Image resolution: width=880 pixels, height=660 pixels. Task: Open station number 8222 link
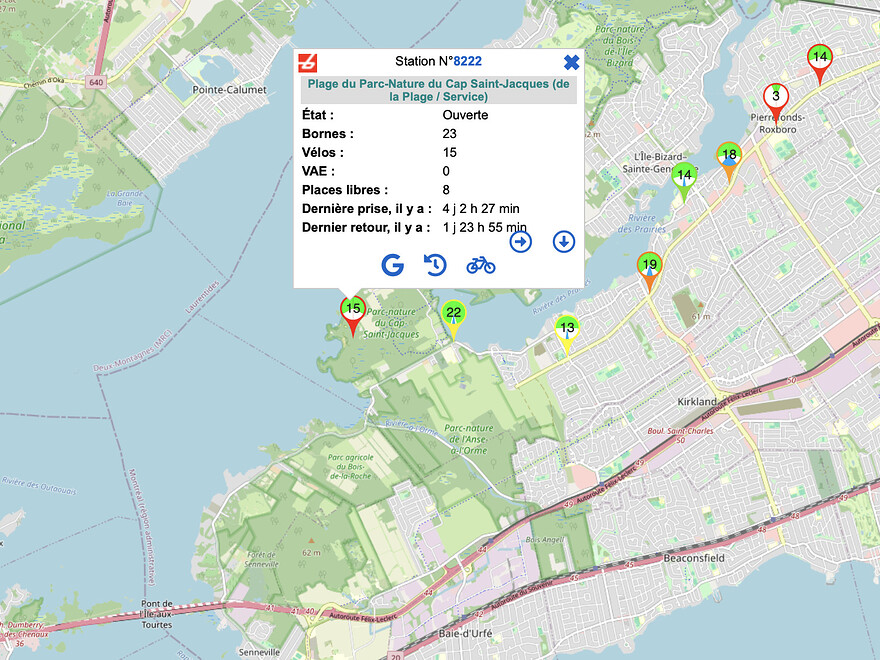coord(468,61)
